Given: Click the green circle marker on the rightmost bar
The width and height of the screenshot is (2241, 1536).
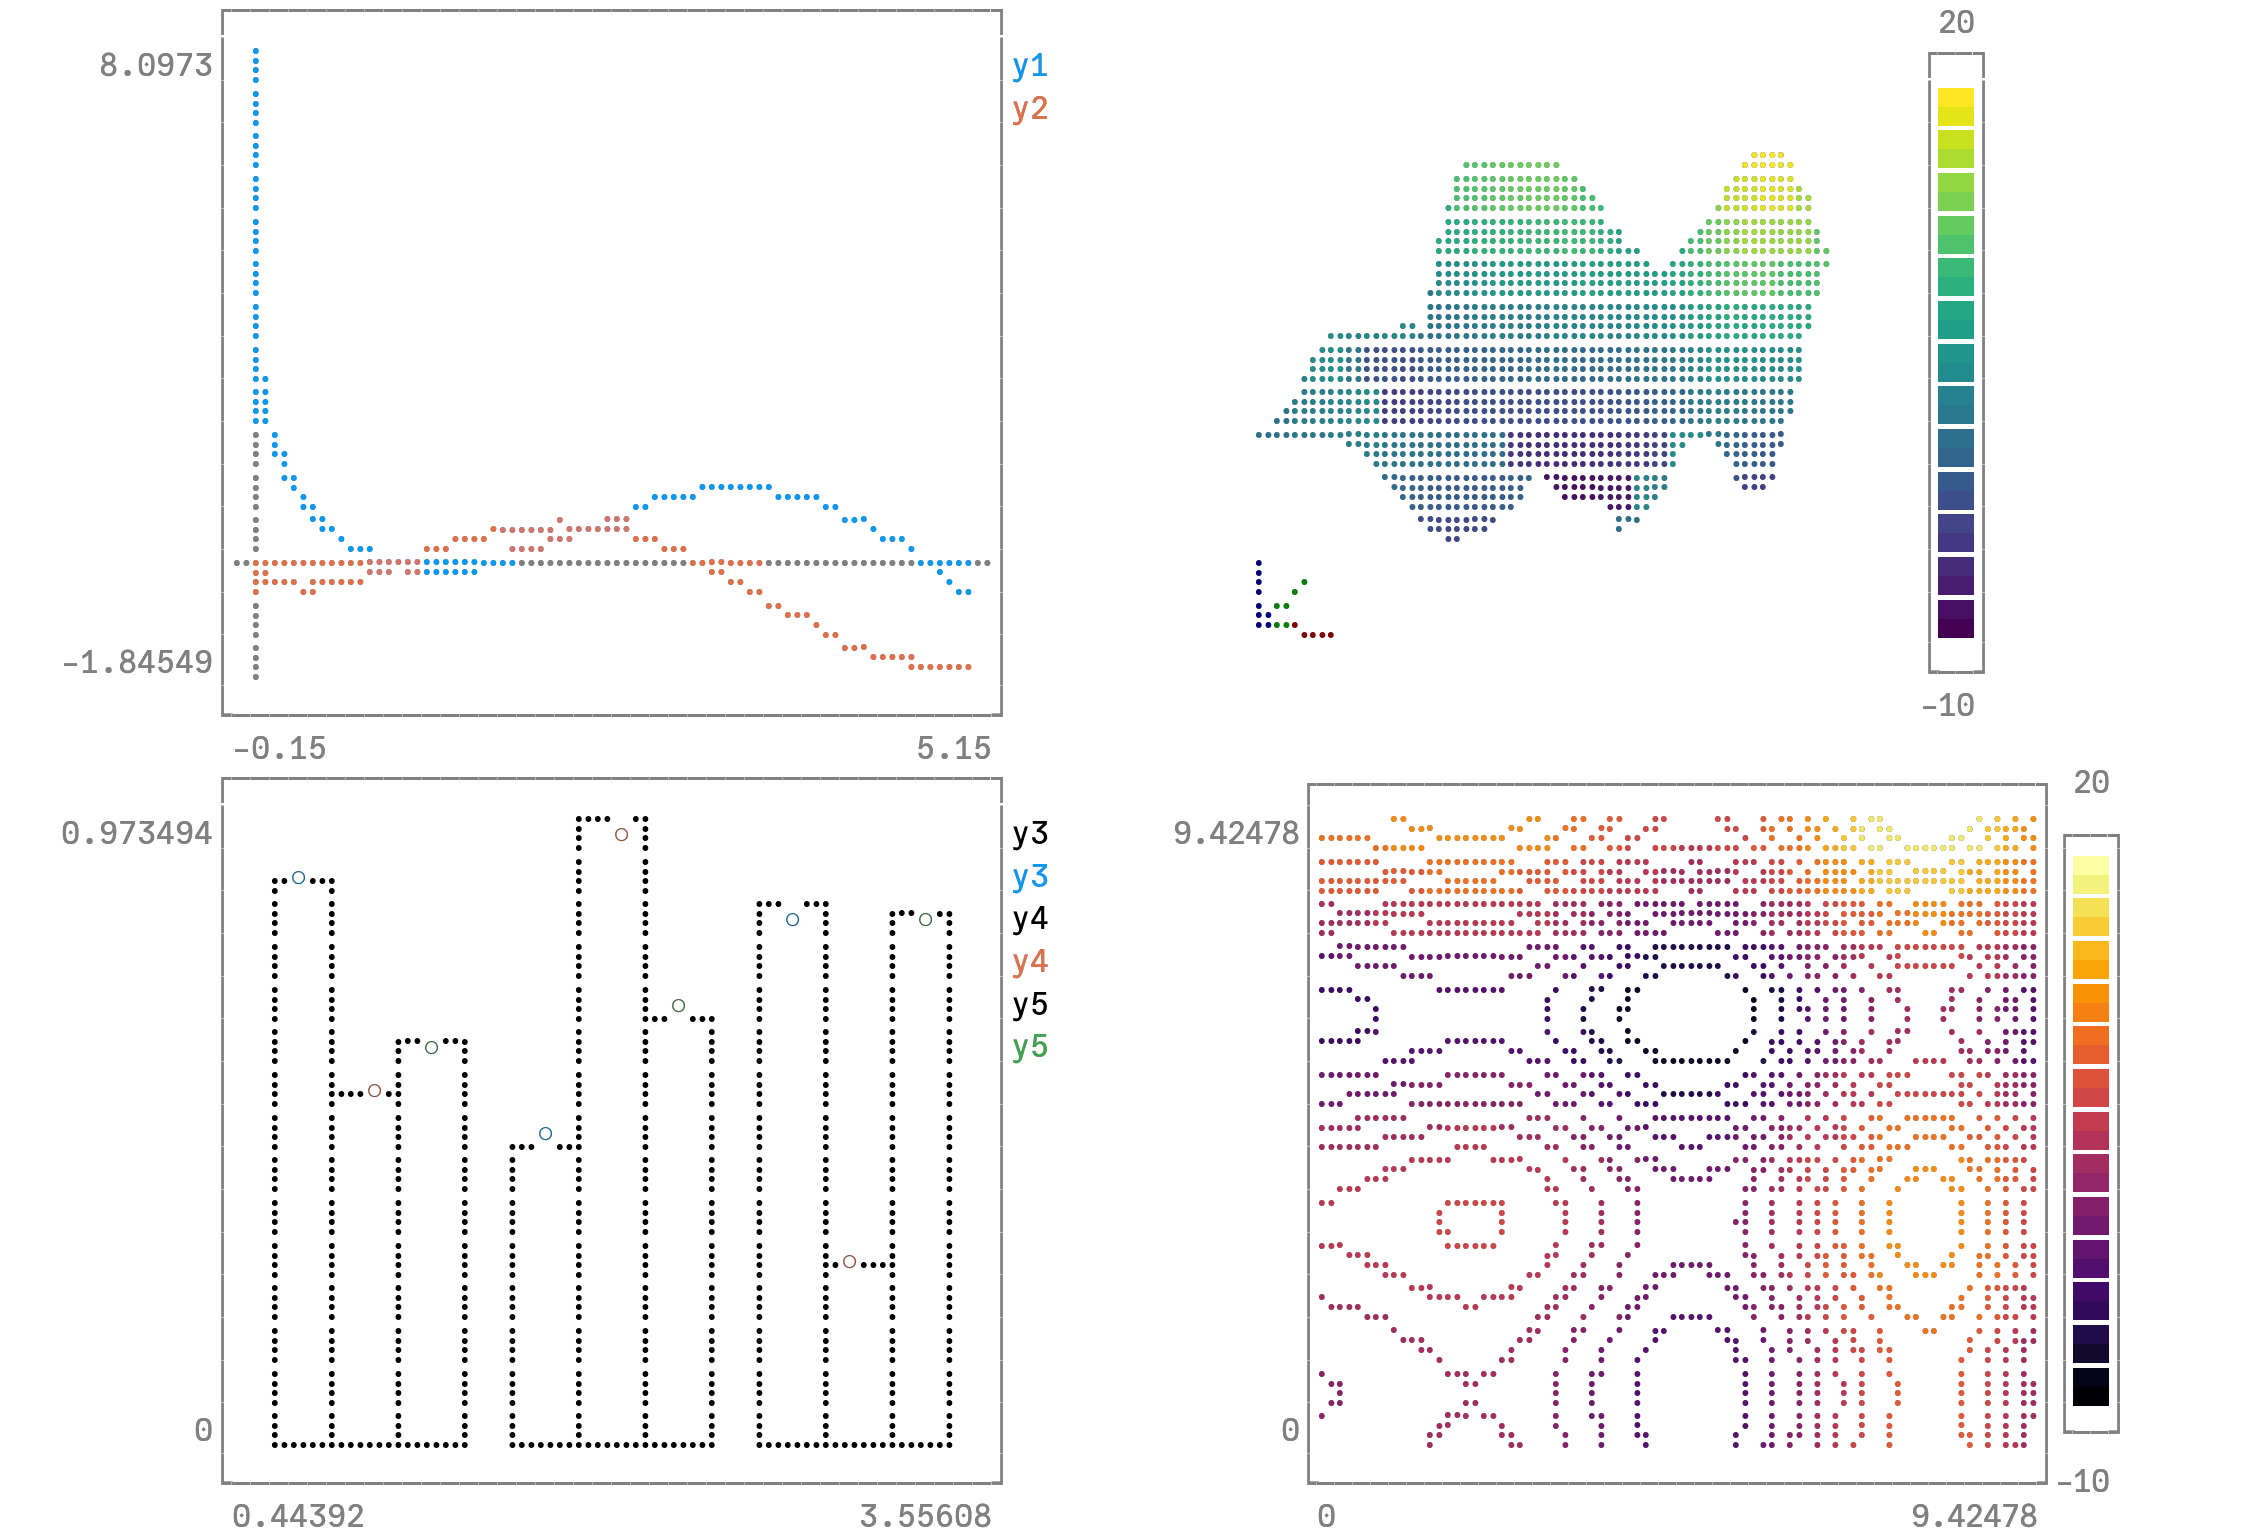Looking at the screenshot, I should 925,919.
